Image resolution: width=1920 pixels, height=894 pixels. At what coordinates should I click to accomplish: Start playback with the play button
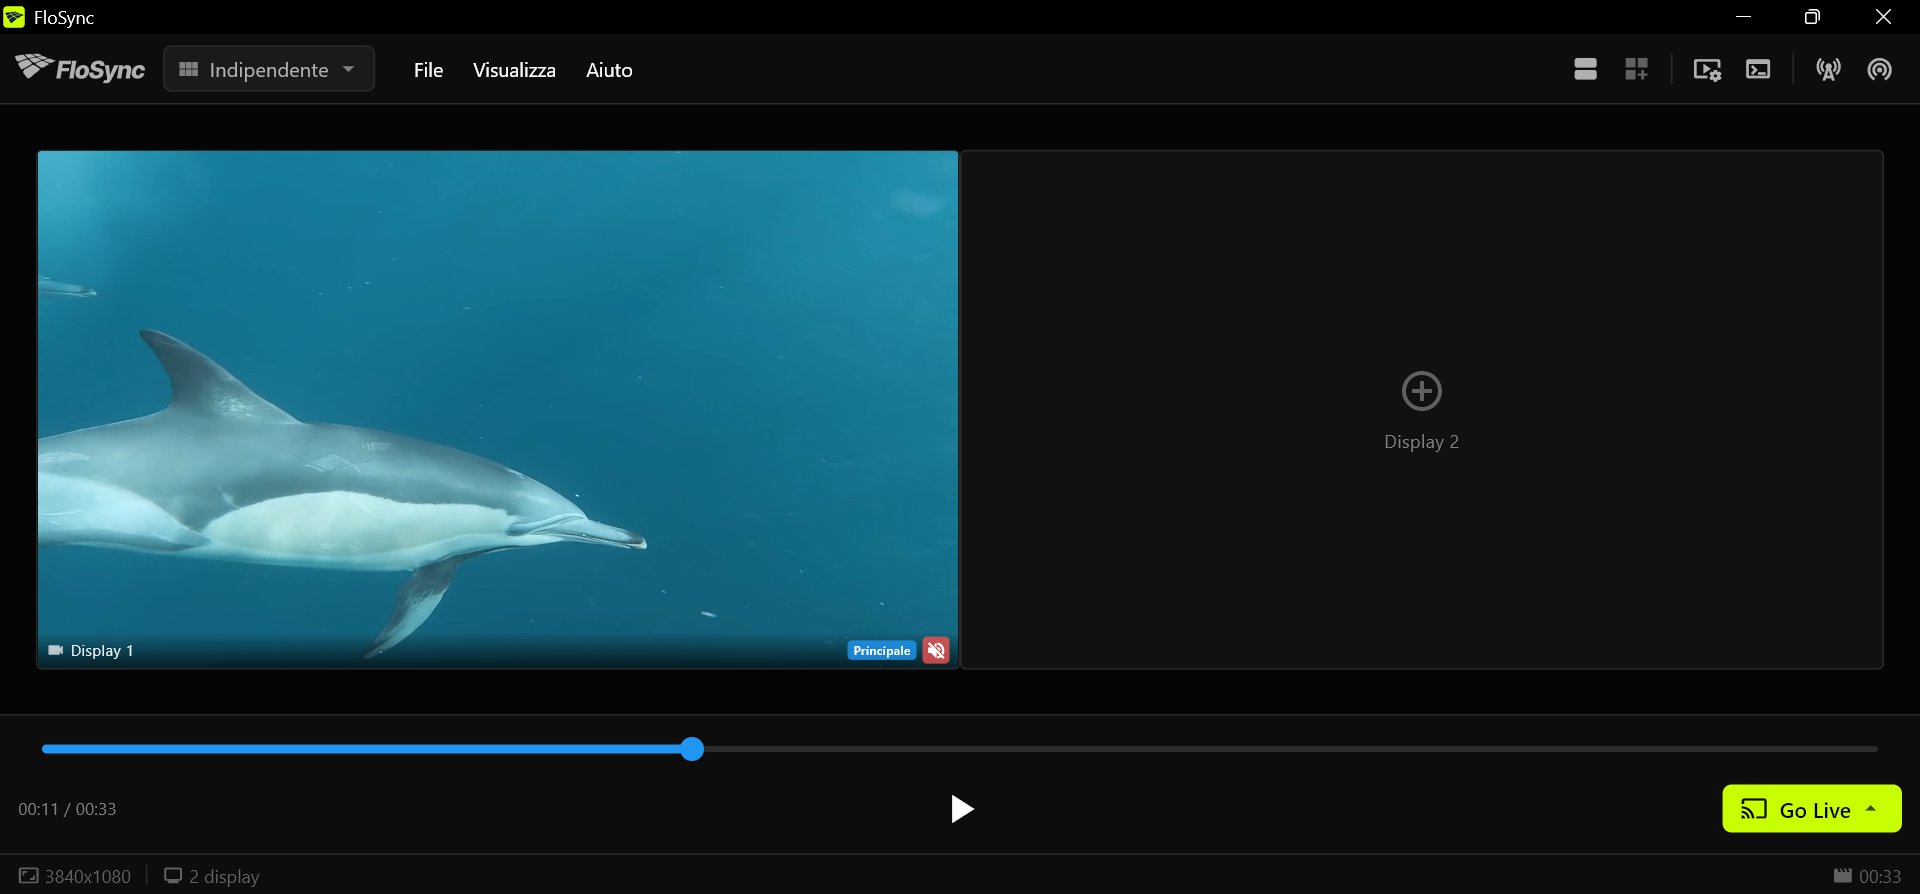[962, 809]
